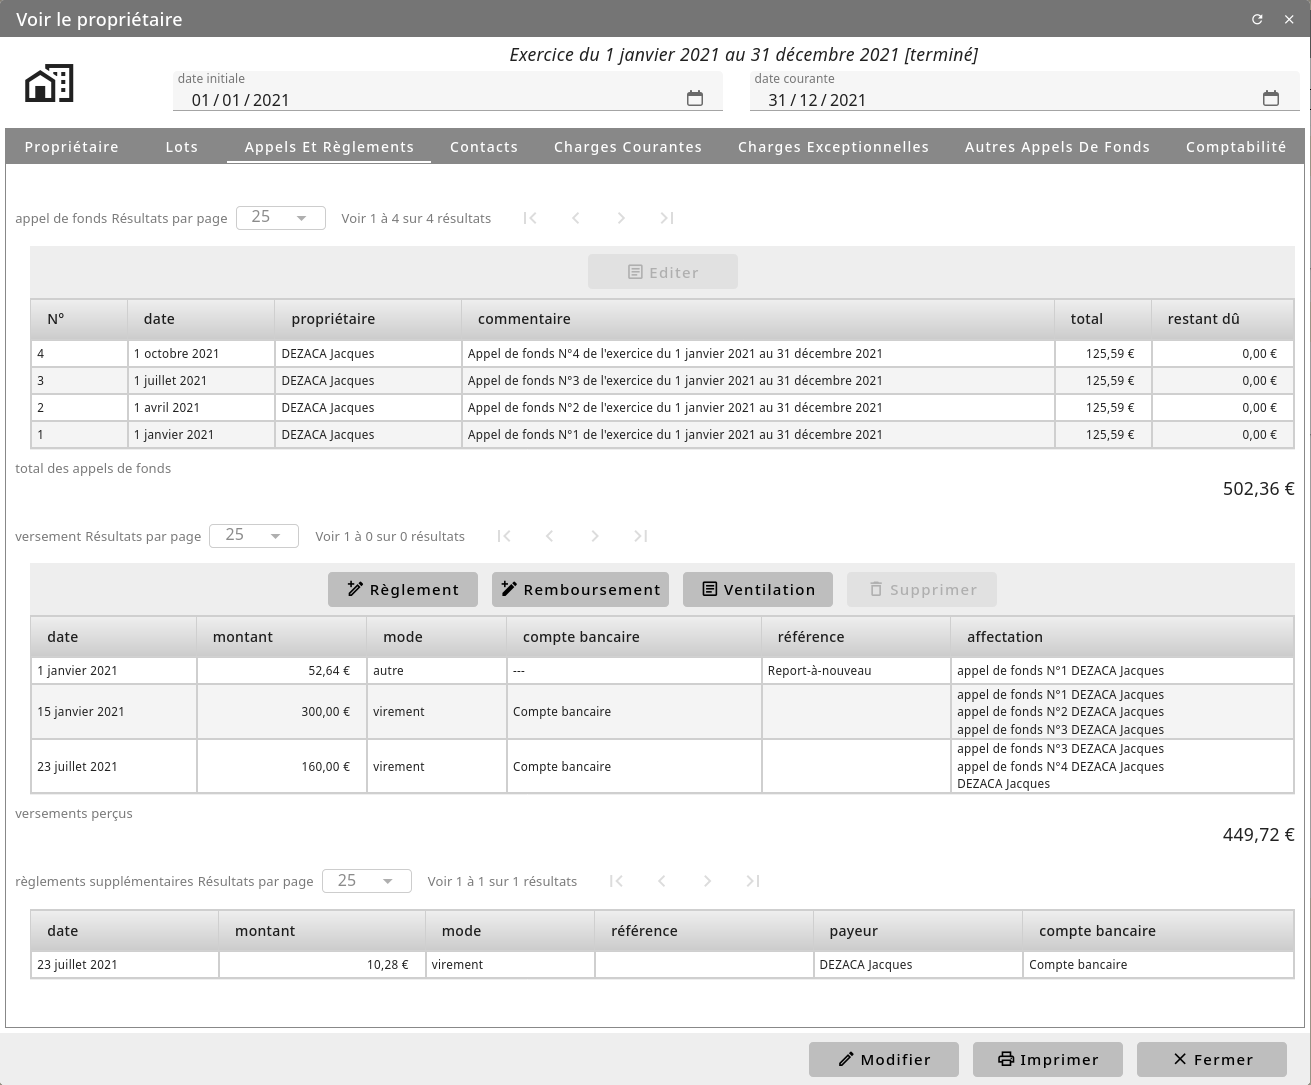Go to last page of règlements supplémentaires
Screen dimensions: 1311x1085
(x=753, y=881)
